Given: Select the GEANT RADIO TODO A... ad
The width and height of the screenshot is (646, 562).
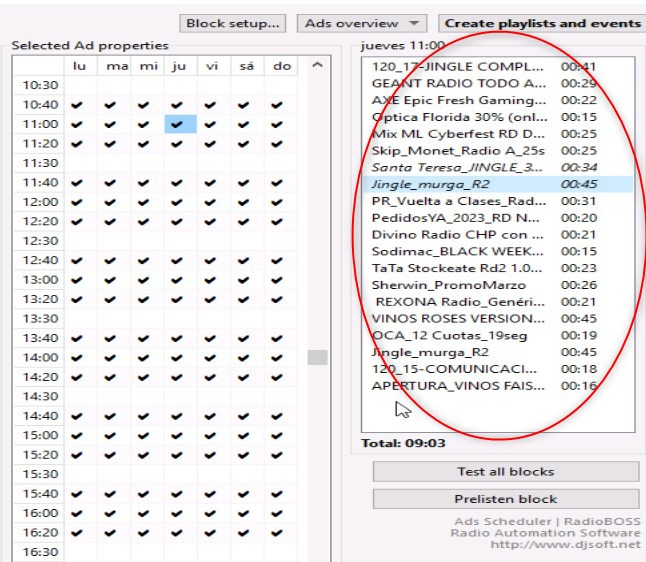Looking at the screenshot, I should 498,84.
